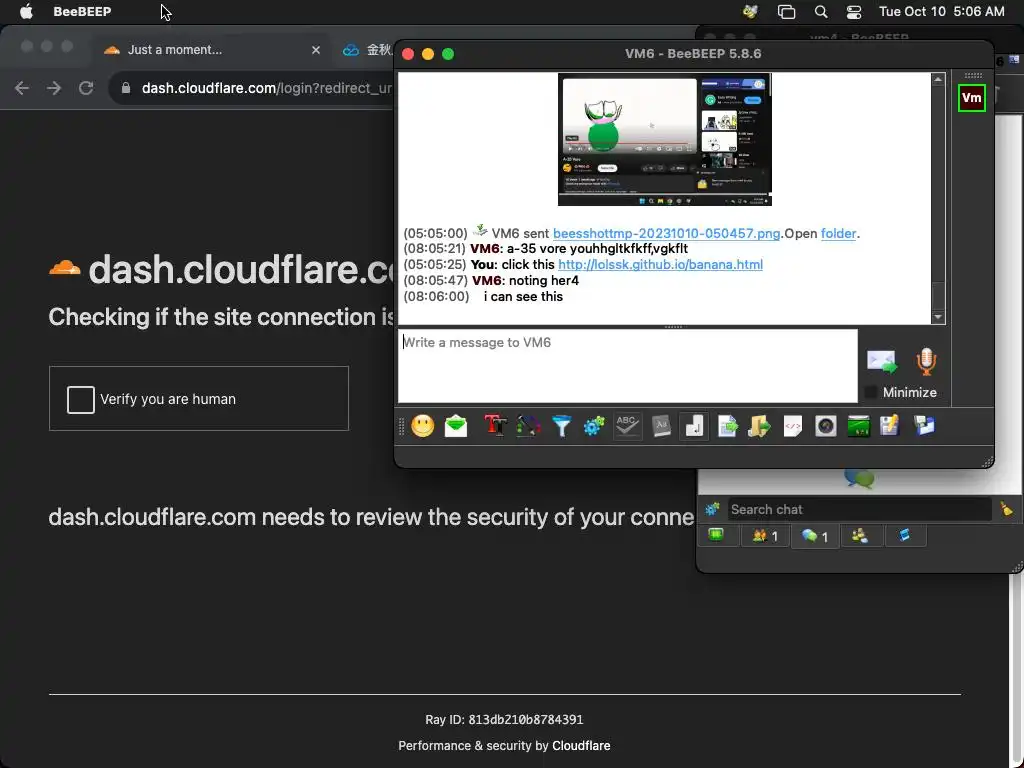Viewport: 1024px width, 768px height.
Task: Open Spotlight search in menu bar
Action: pos(821,12)
